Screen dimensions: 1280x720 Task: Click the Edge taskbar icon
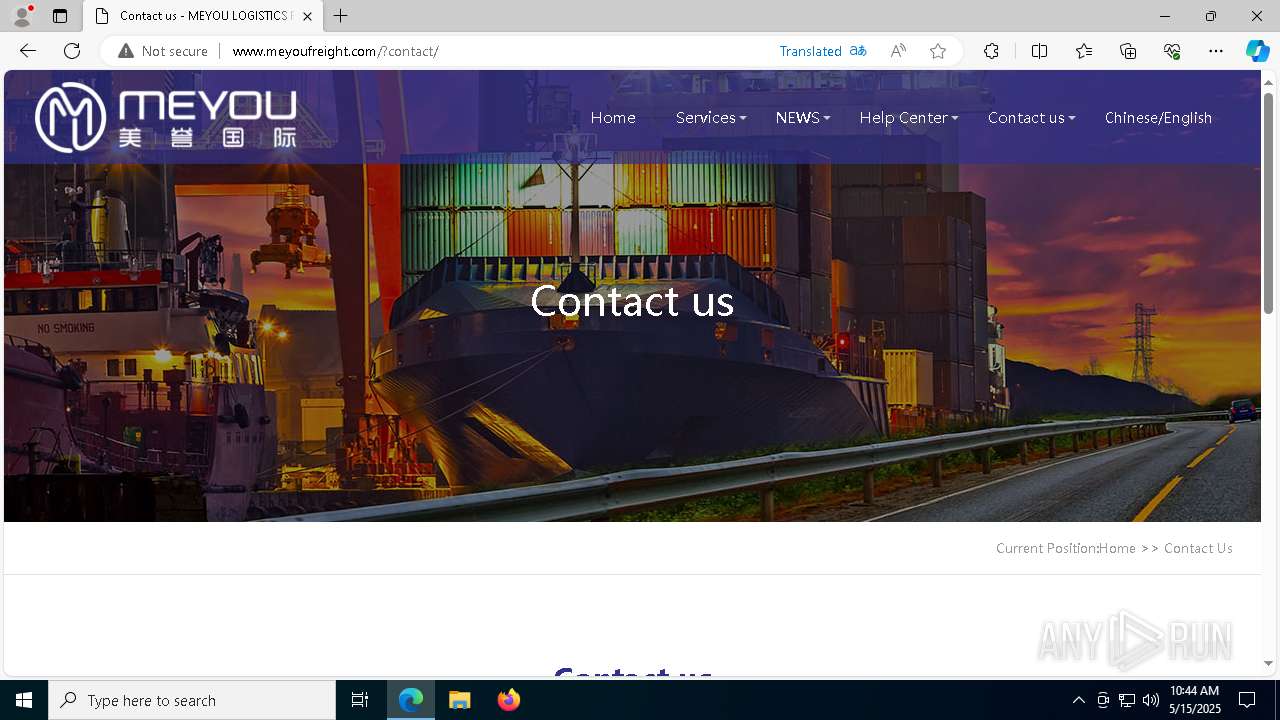tap(411, 700)
